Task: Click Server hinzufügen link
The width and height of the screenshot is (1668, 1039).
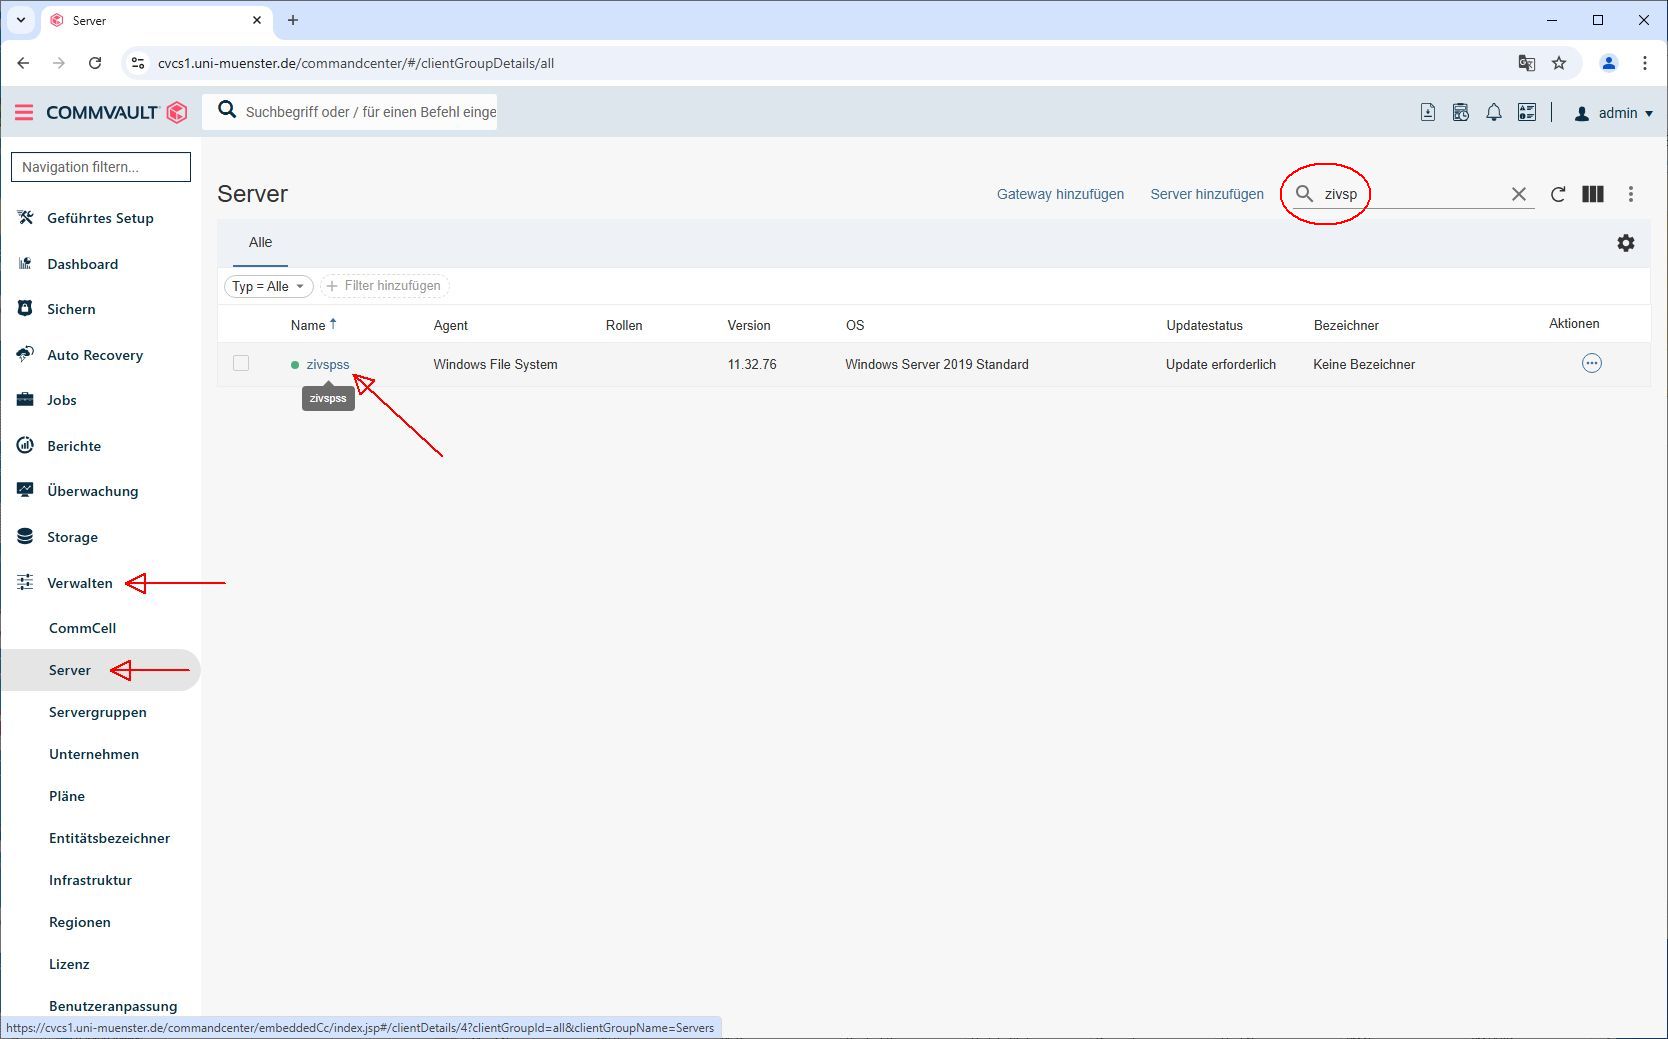Action: [1206, 194]
